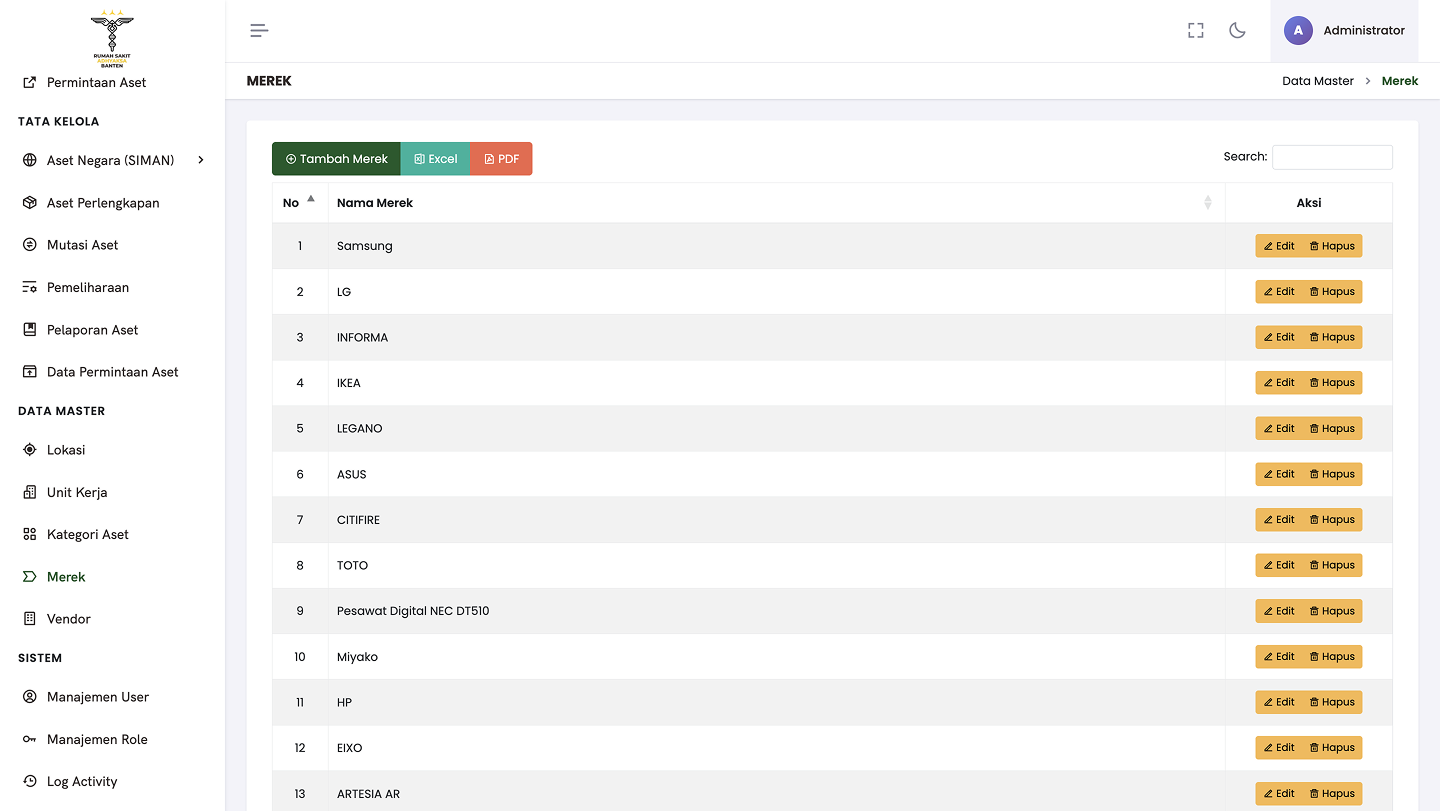Enter fullscreen mode via top-bar icon
1440x811 pixels.
[x=1195, y=30]
